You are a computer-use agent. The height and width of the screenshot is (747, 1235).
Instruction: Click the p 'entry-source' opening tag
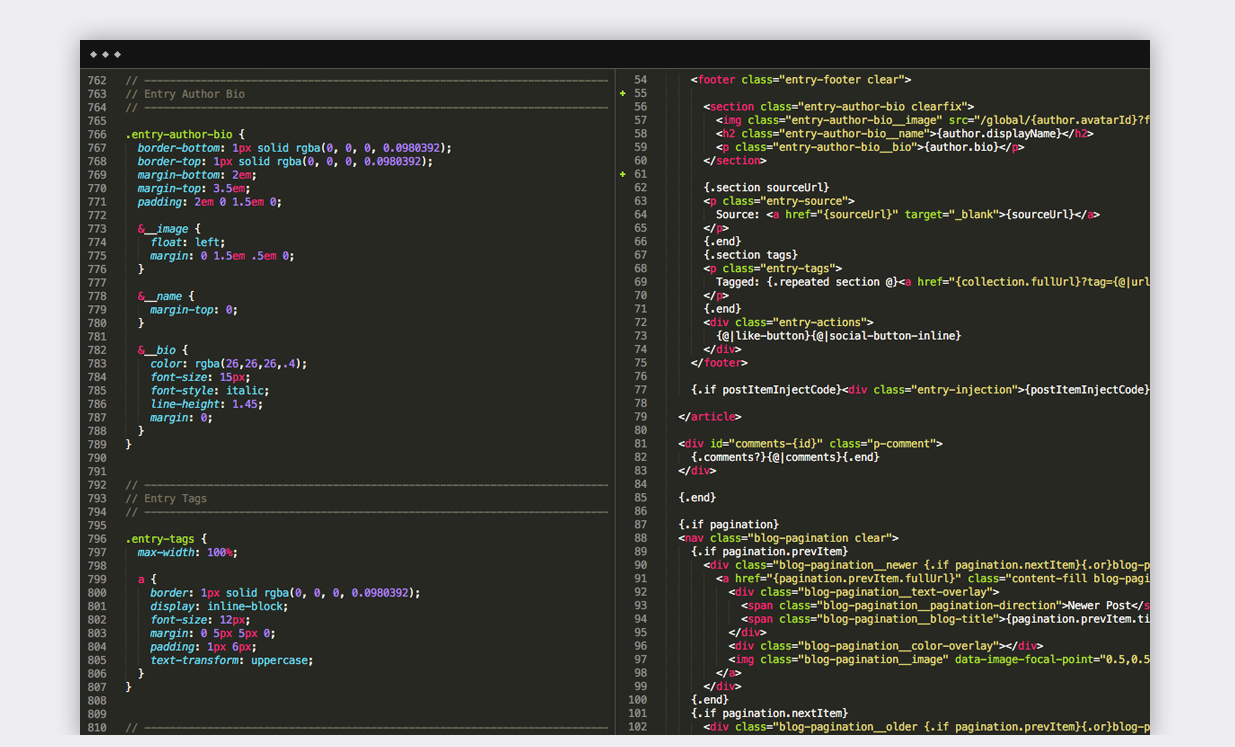pos(779,201)
